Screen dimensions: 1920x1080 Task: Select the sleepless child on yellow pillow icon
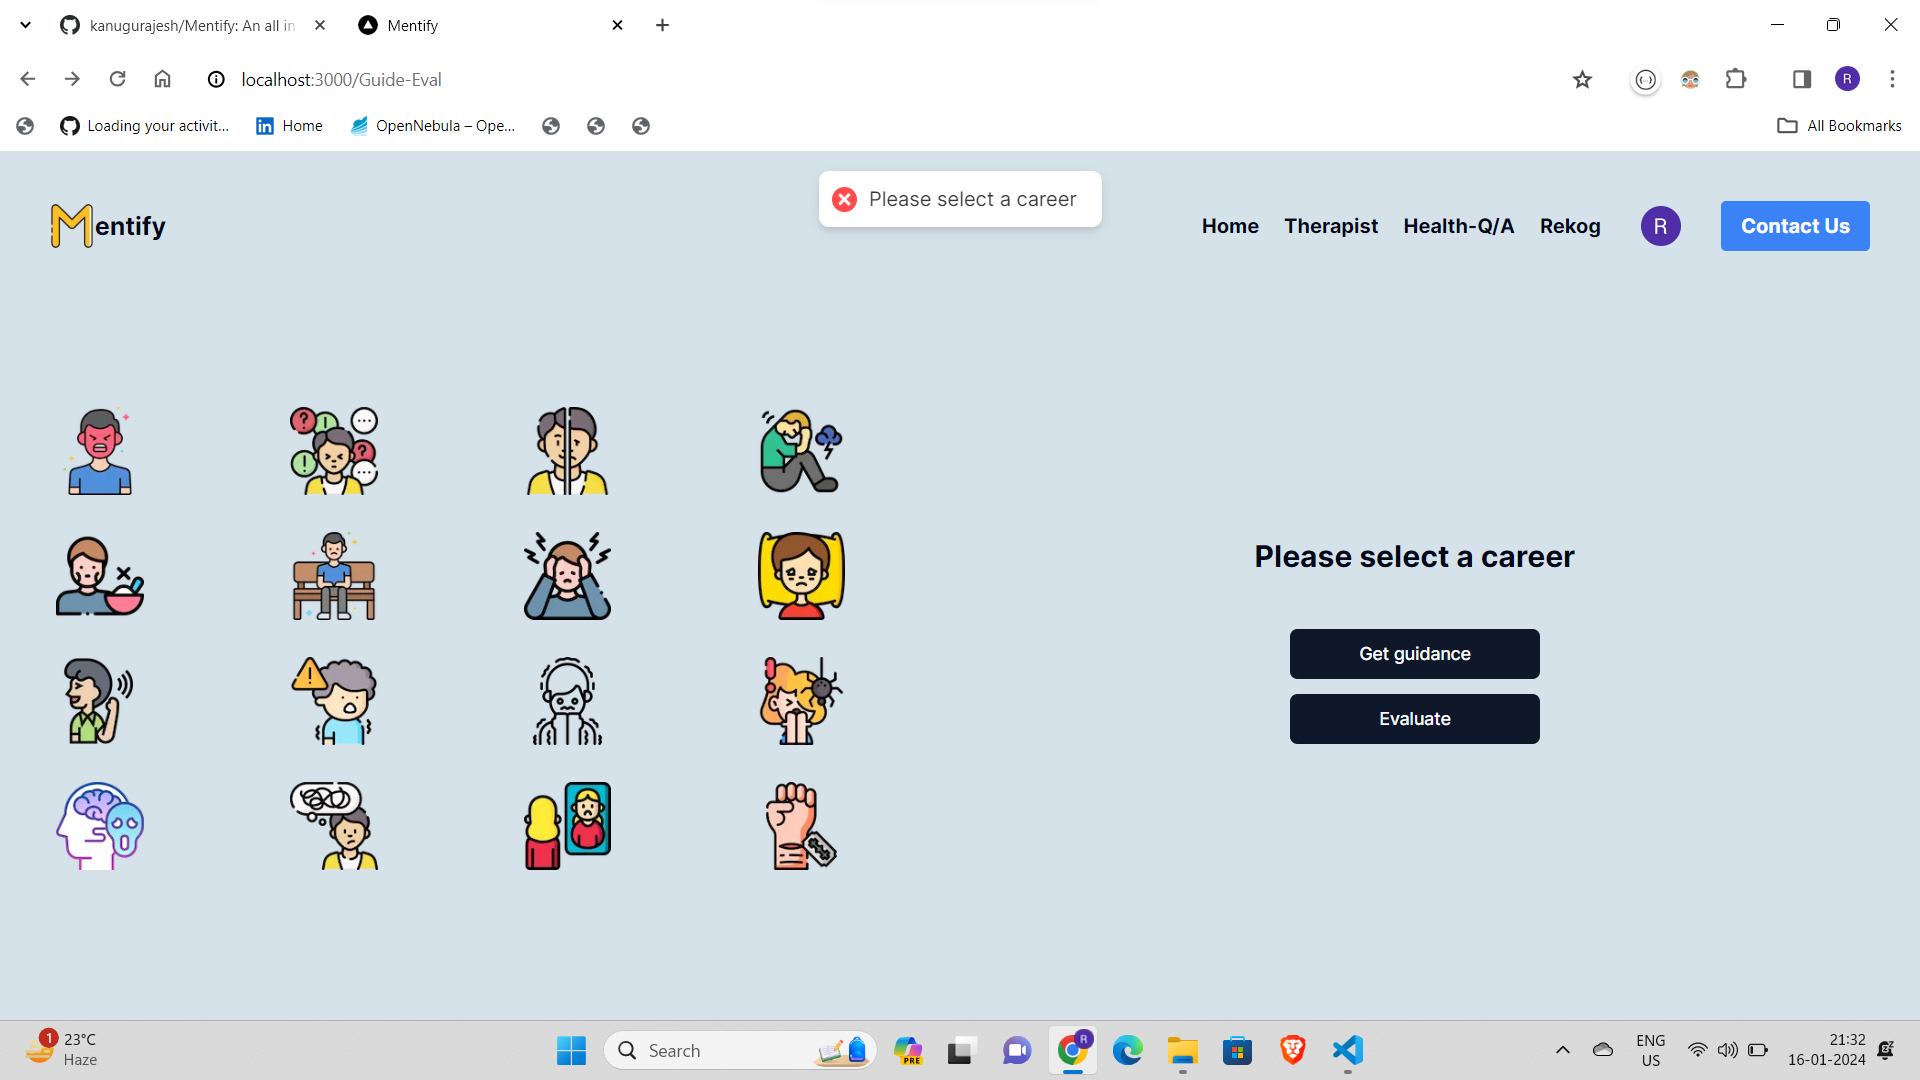pos(801,576)
